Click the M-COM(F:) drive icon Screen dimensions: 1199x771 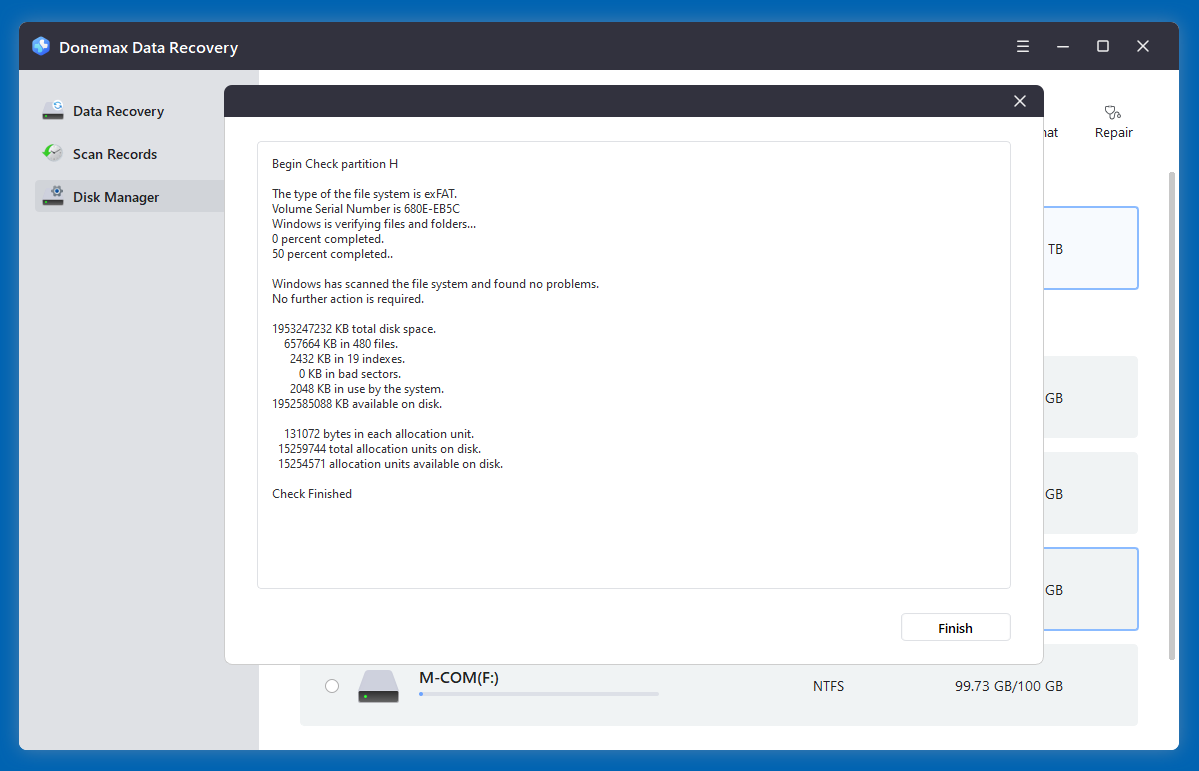(x=378, y=685)
